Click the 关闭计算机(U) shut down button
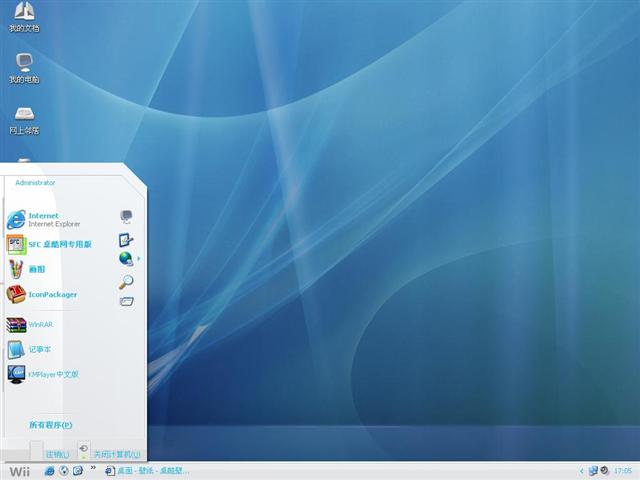This screenshot has height=480, width=640. click(118, 454)
